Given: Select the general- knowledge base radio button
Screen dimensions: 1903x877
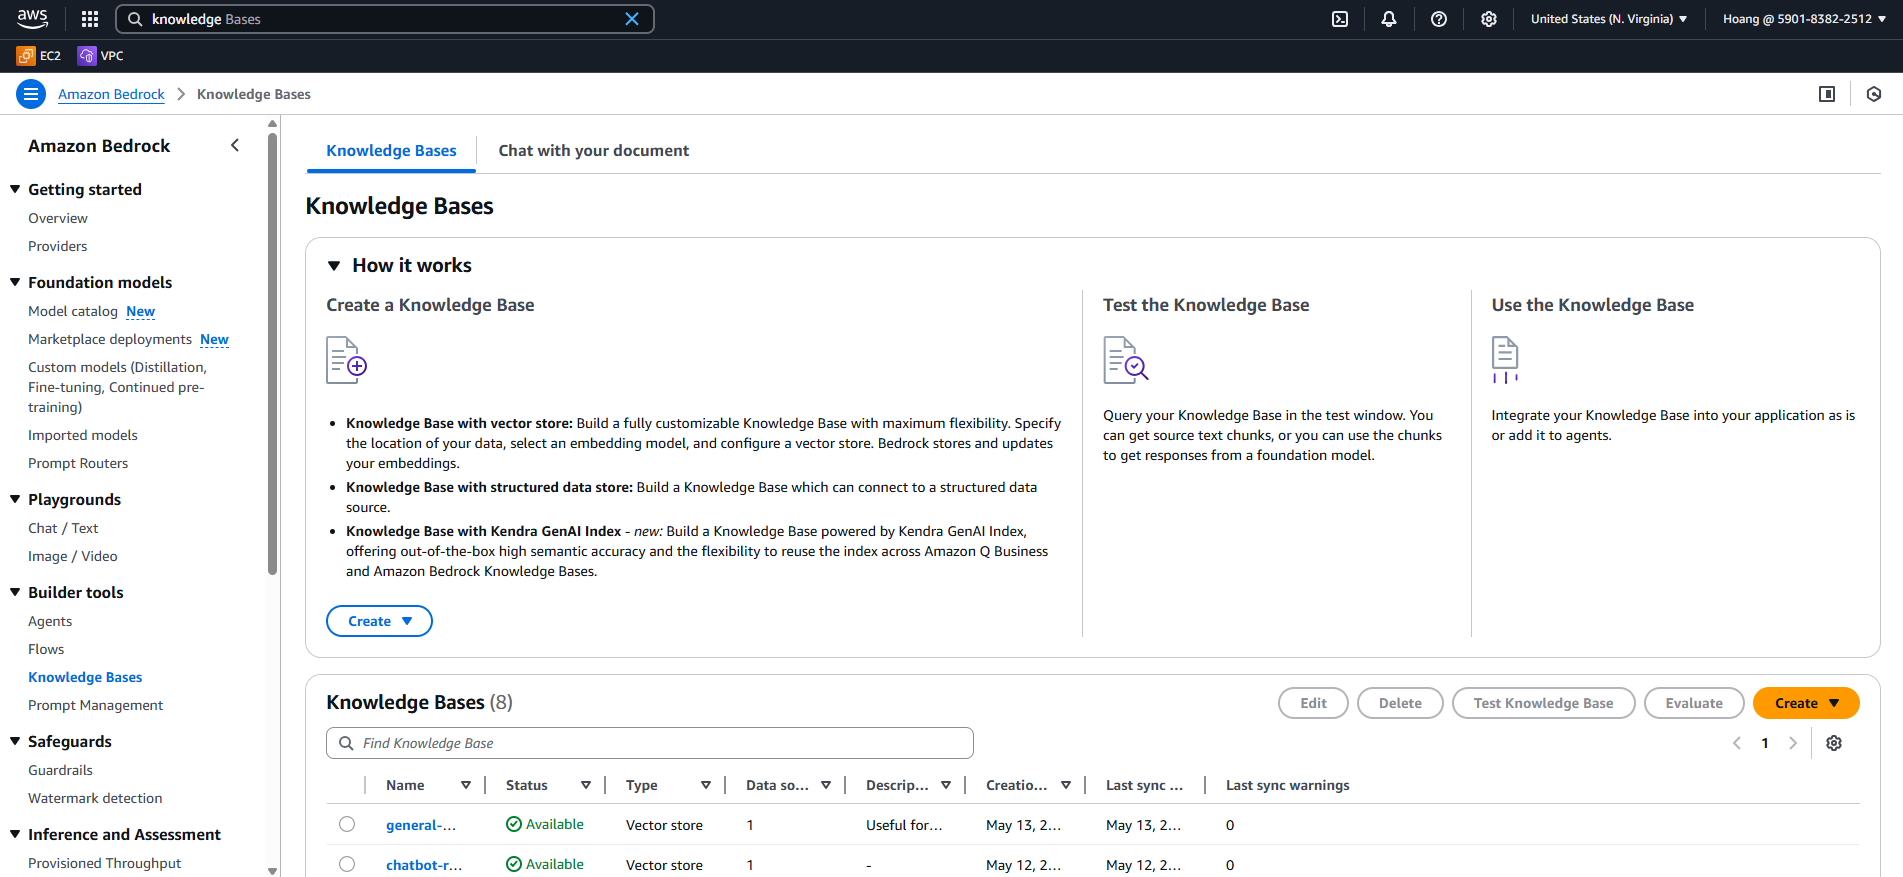Looking at the screenshot, I should pos(347,824).
